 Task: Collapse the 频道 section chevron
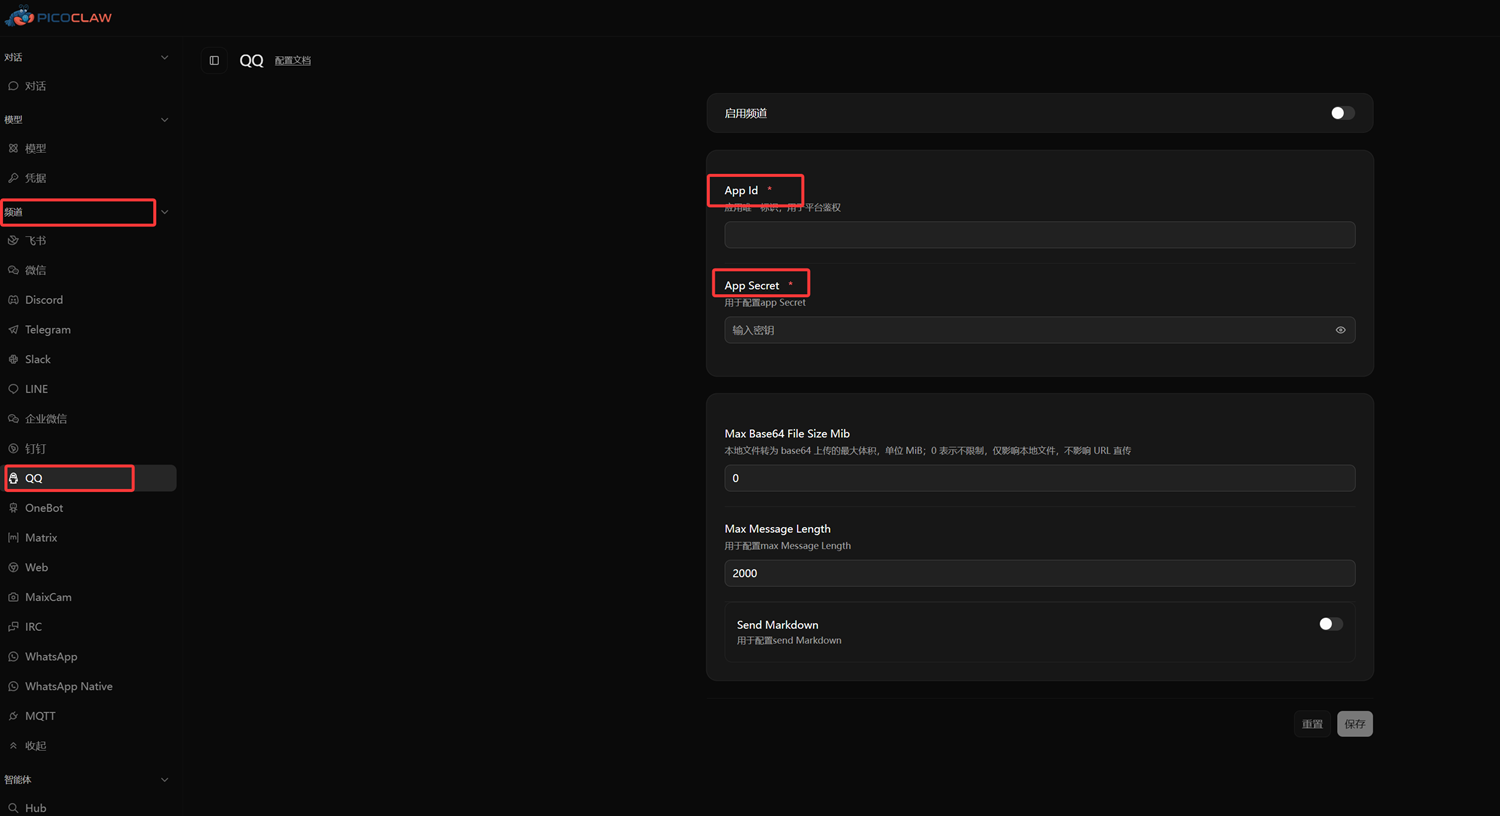coord(165,212)
